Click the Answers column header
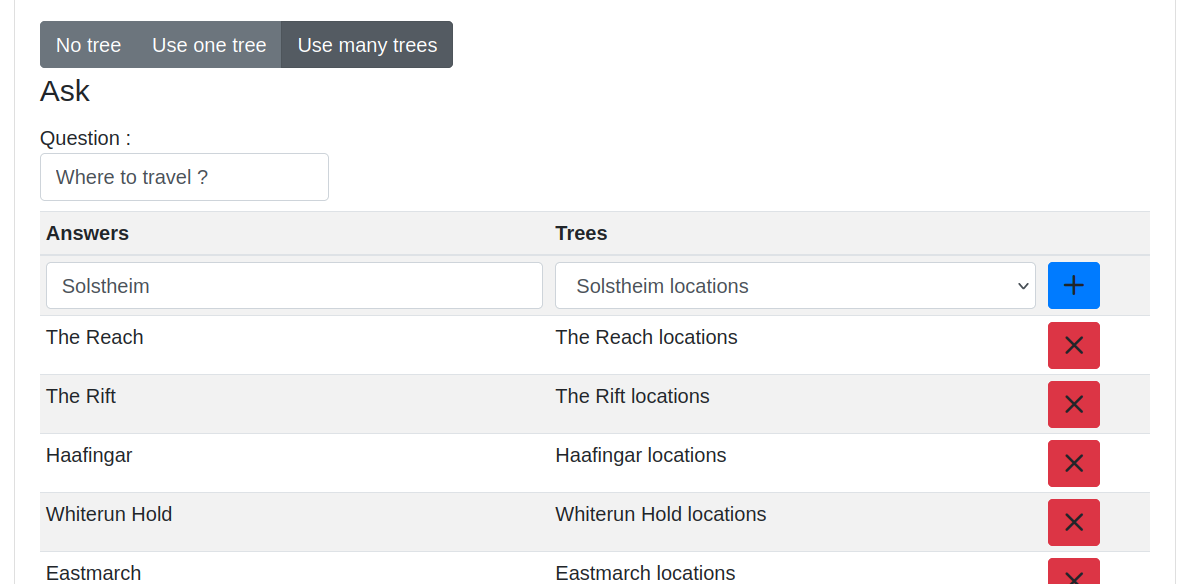This screenshot has width=1189, height=584. (x=87, y=233)
